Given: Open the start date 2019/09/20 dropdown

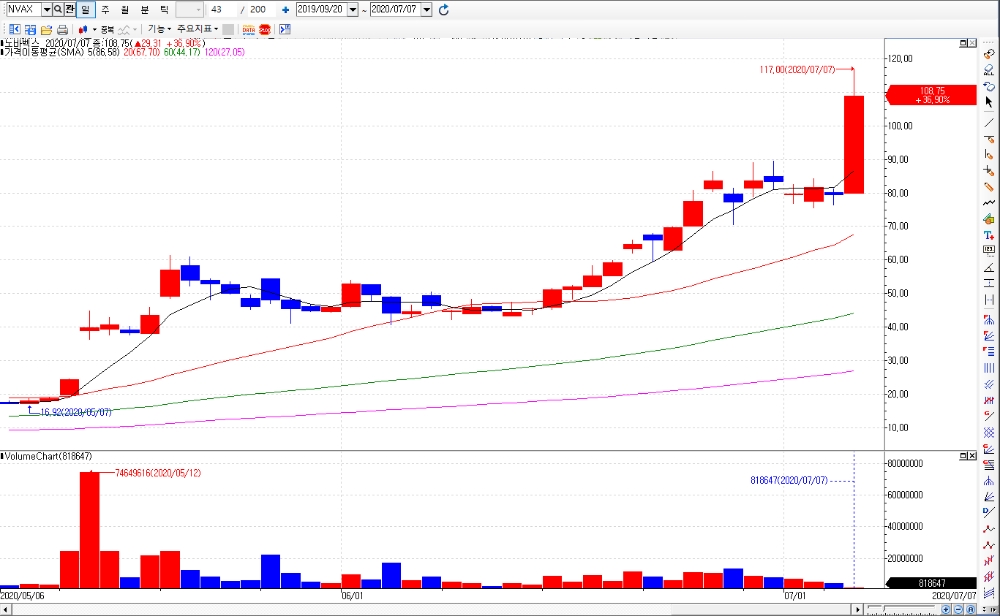Looking at the screenshot, I should (x=353, y=10).
